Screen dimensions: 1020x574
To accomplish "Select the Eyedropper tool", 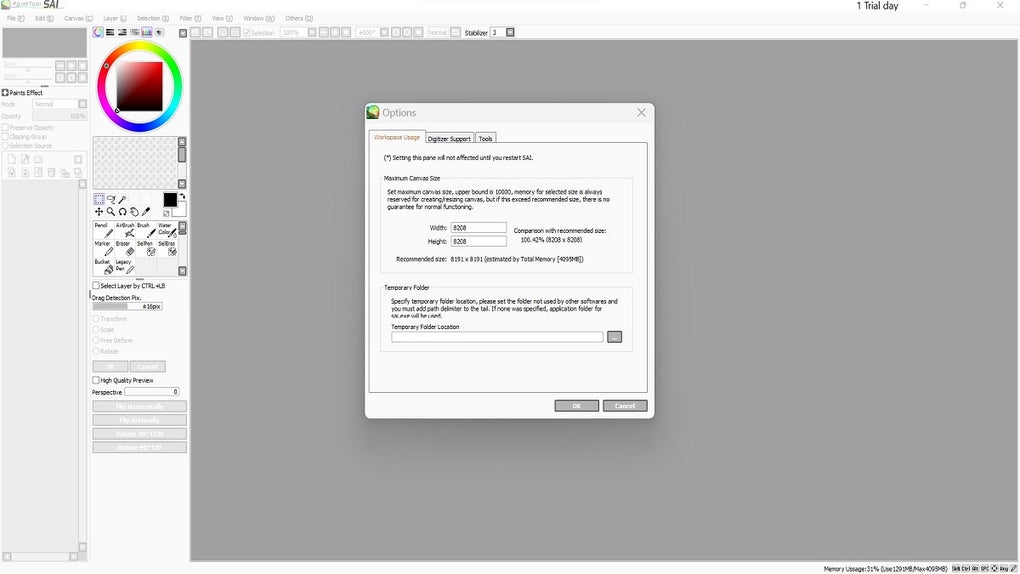I will [146, 212].
